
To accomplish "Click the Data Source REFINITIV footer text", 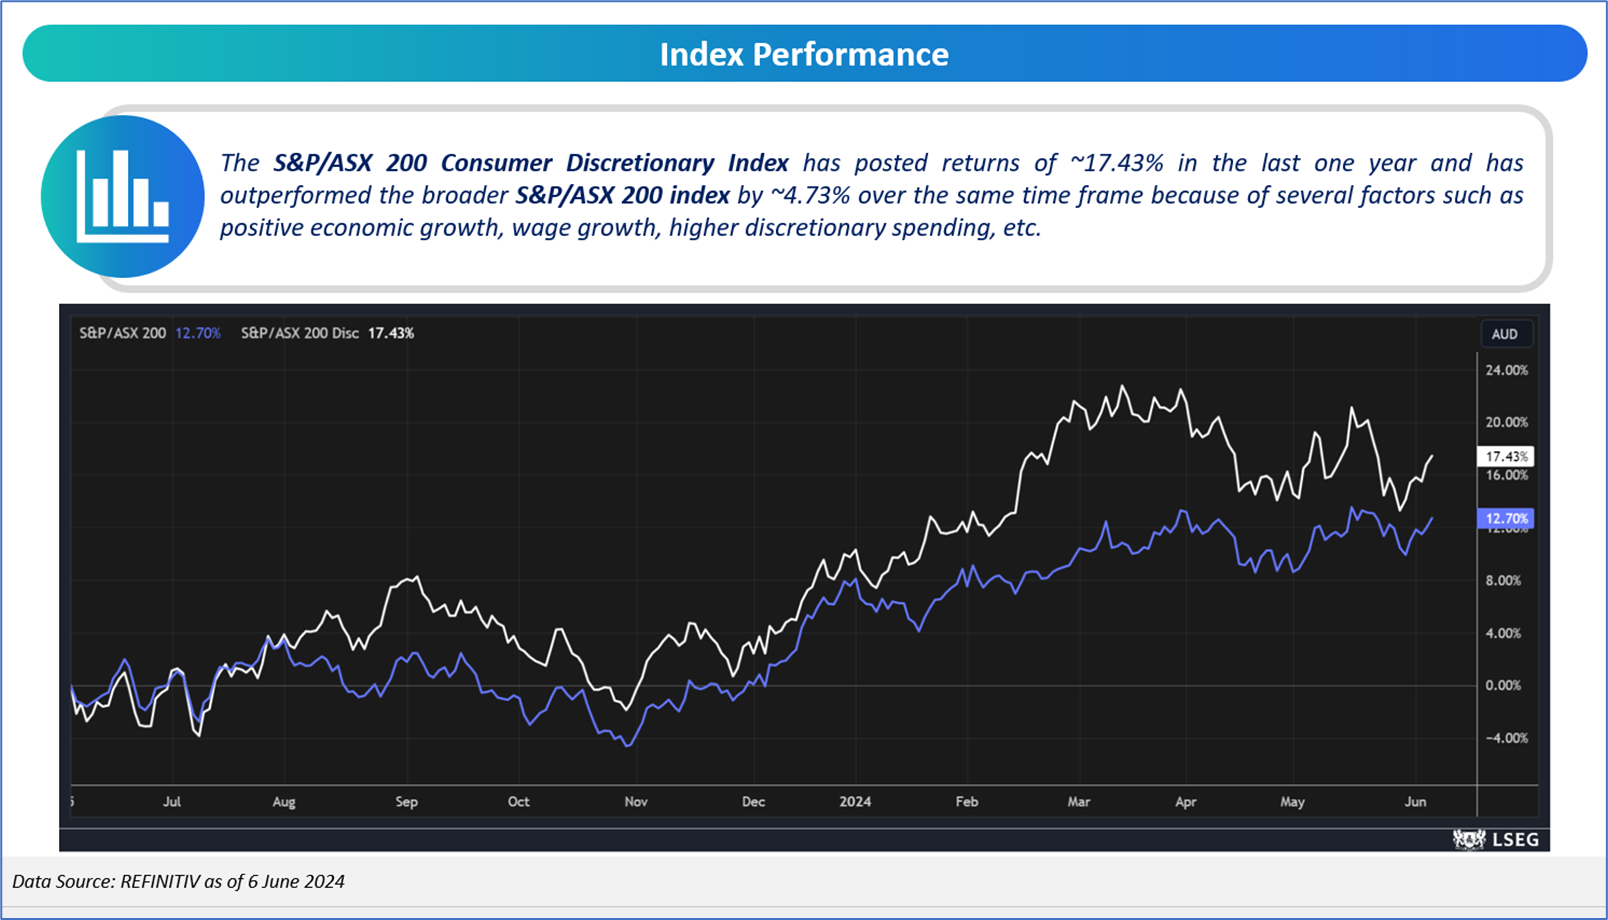I will click(x=179, y=882).
